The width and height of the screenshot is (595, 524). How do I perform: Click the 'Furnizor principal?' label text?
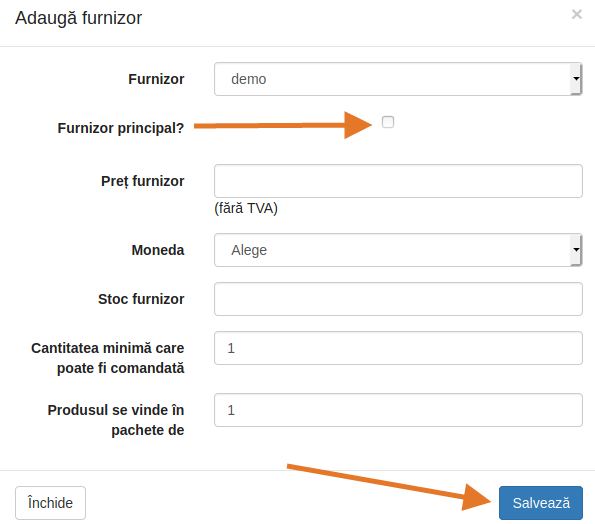(x=121, y=128)
